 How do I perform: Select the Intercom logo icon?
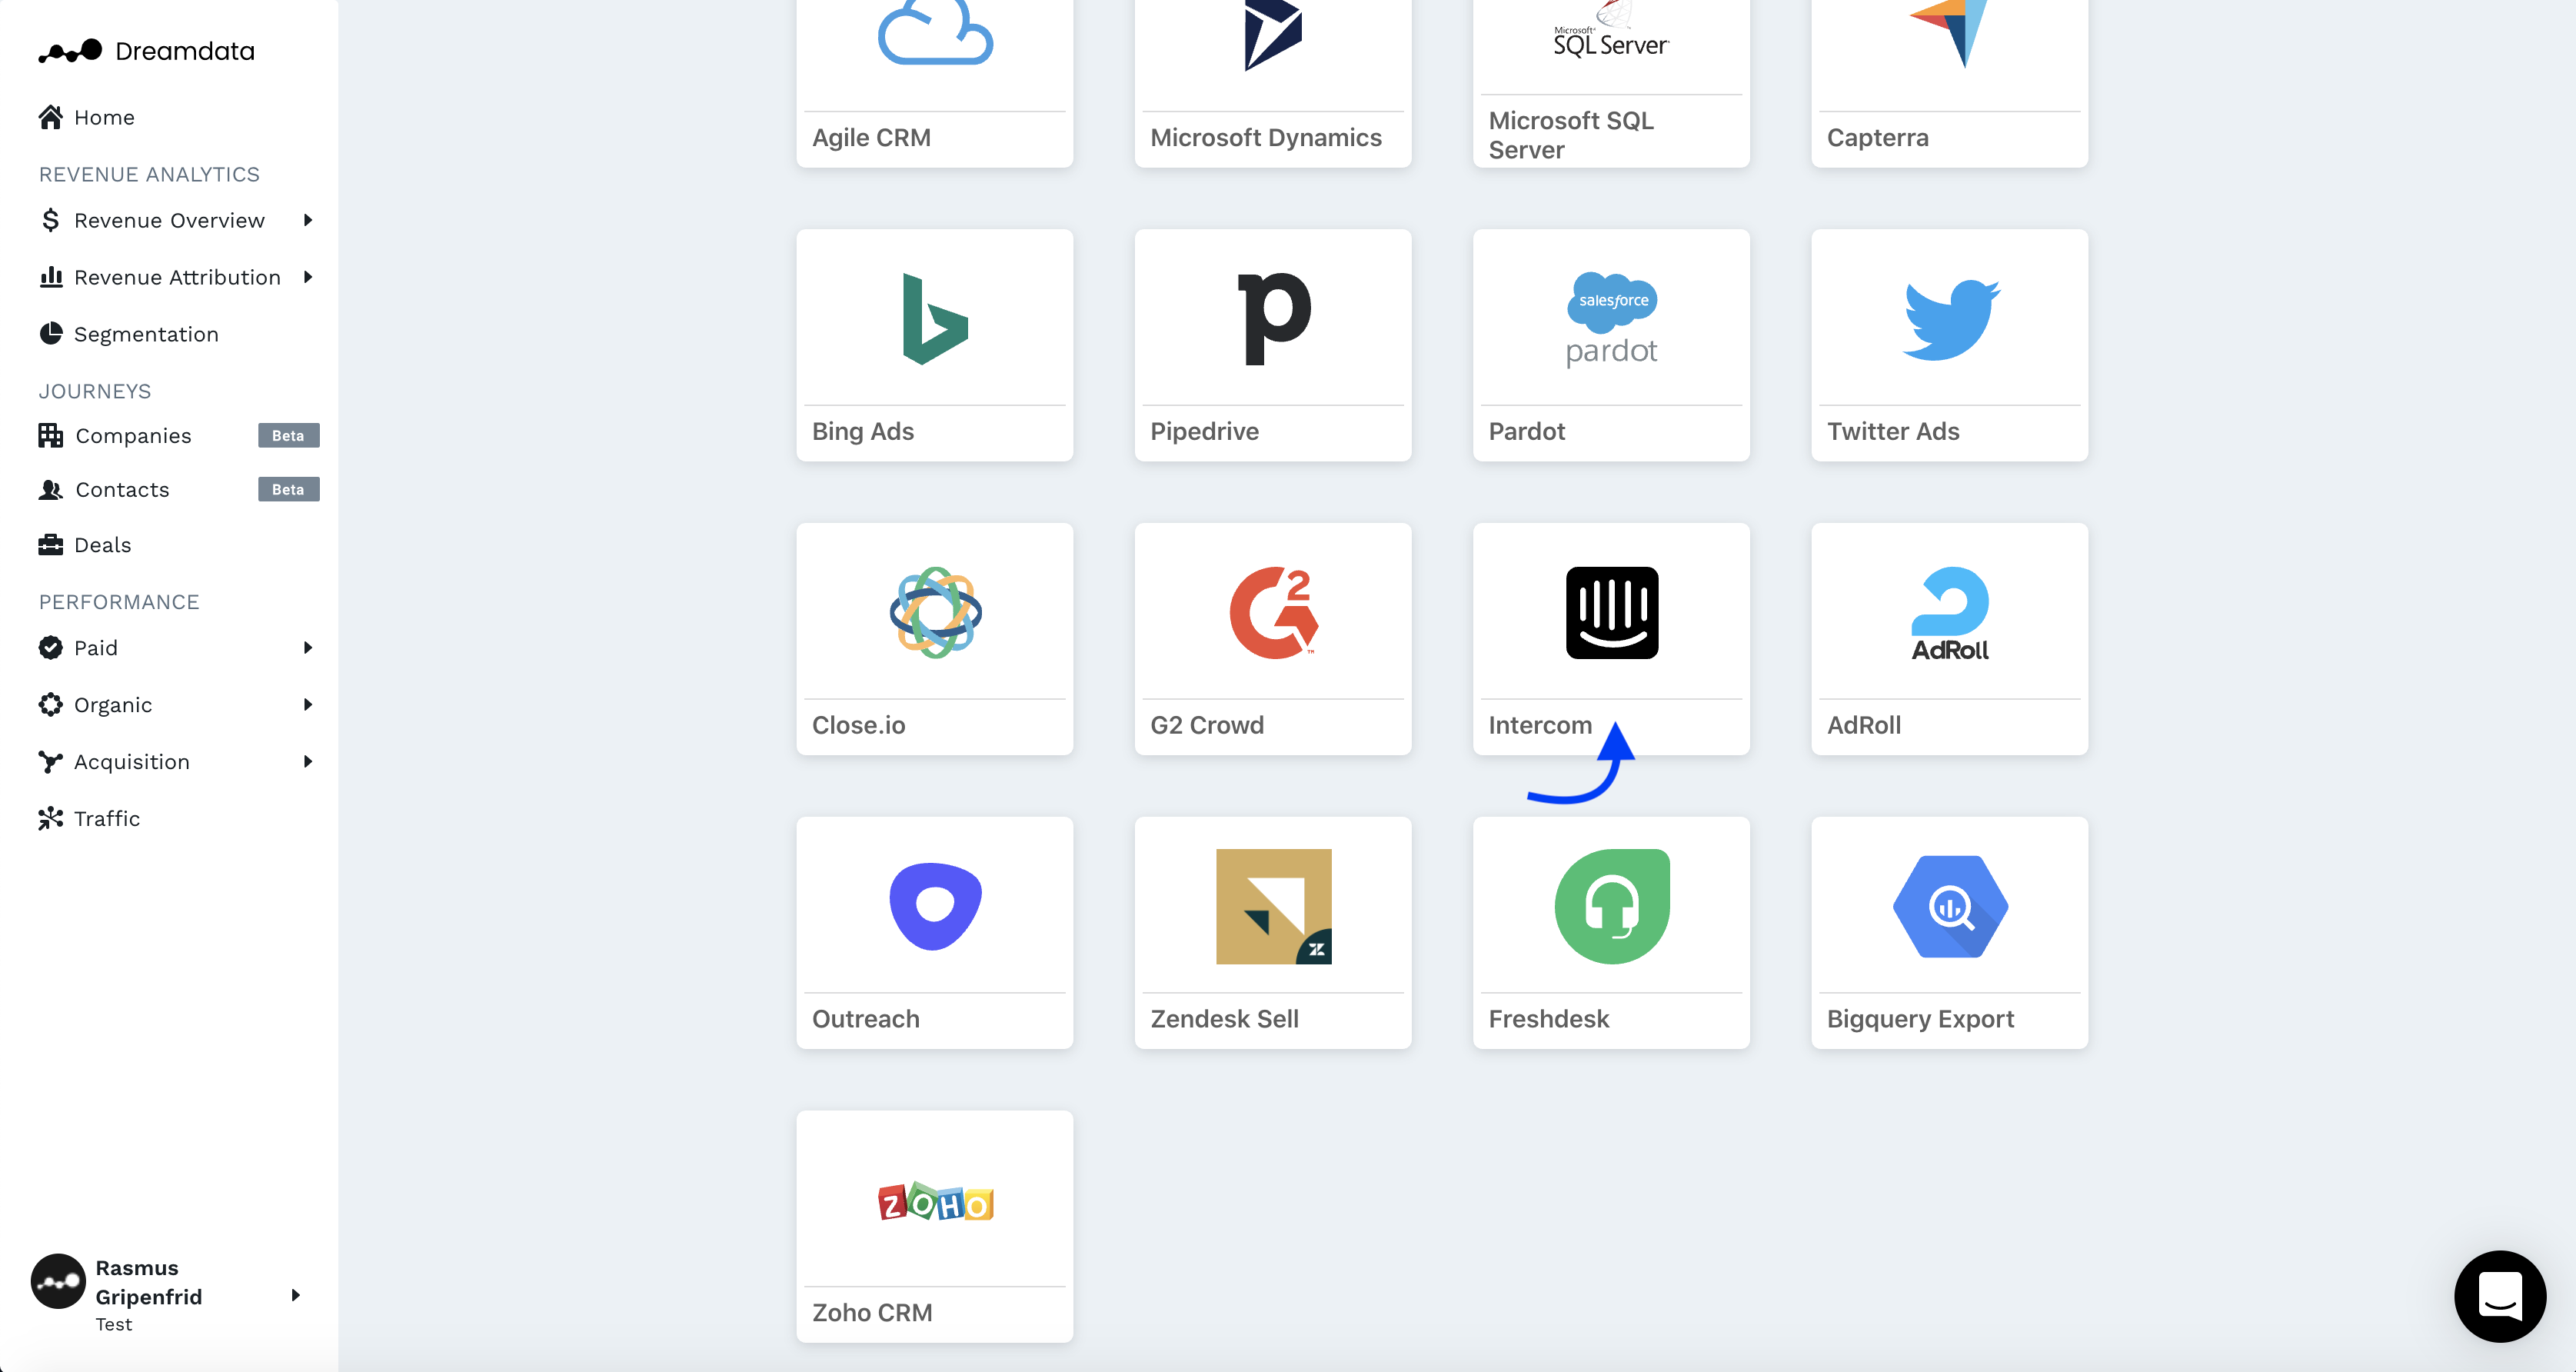point(1611,612)
